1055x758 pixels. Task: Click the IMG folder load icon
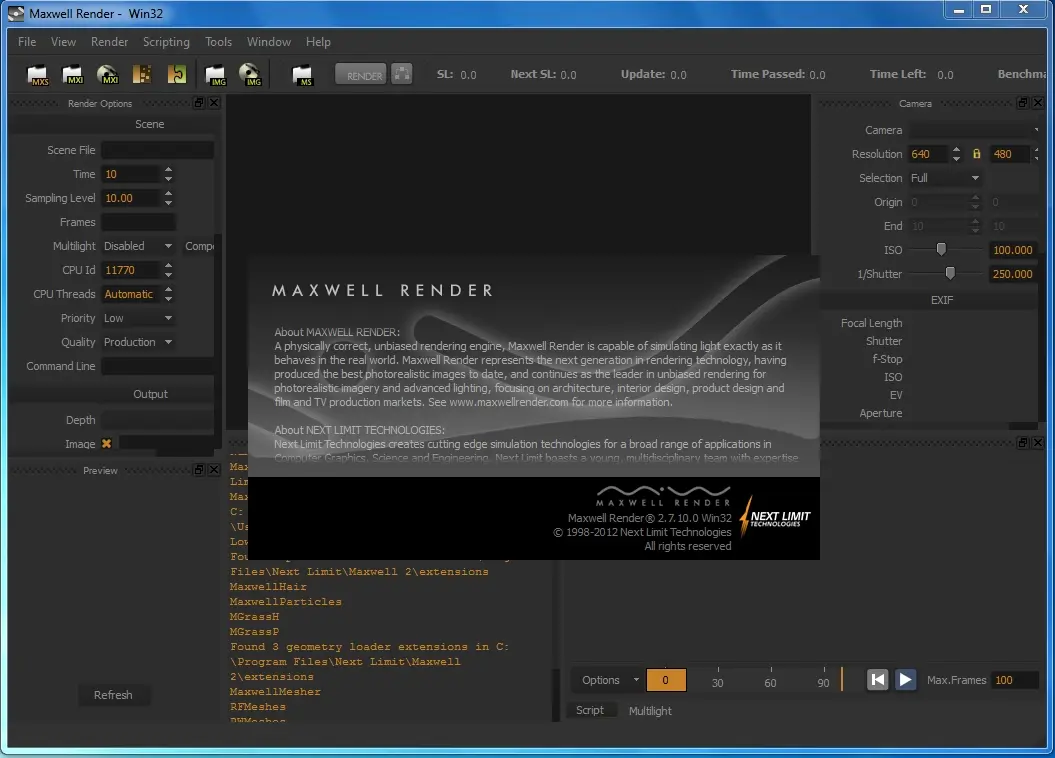click(215, 75)
